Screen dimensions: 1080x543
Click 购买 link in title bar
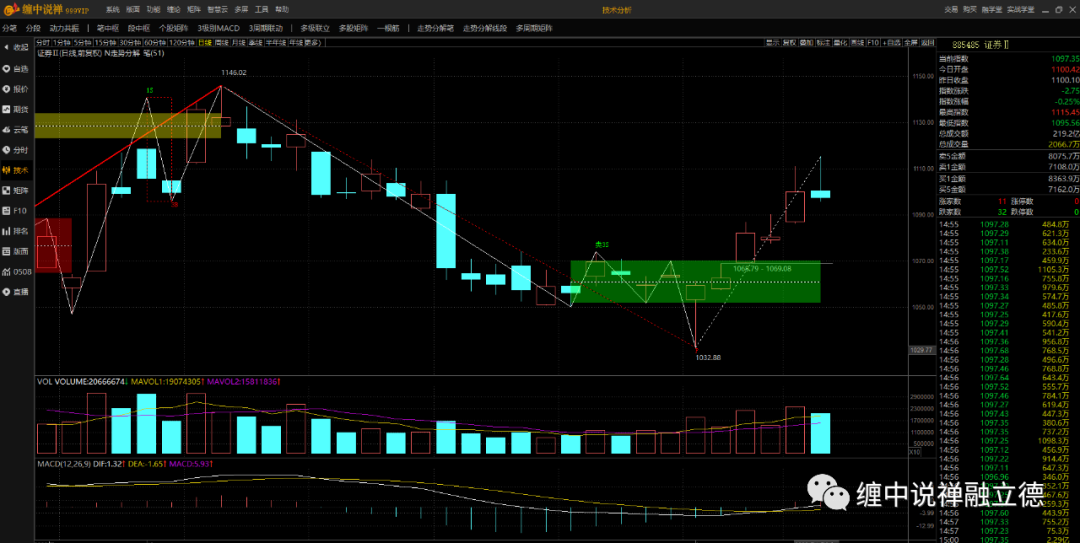click(x=970, y=10)
